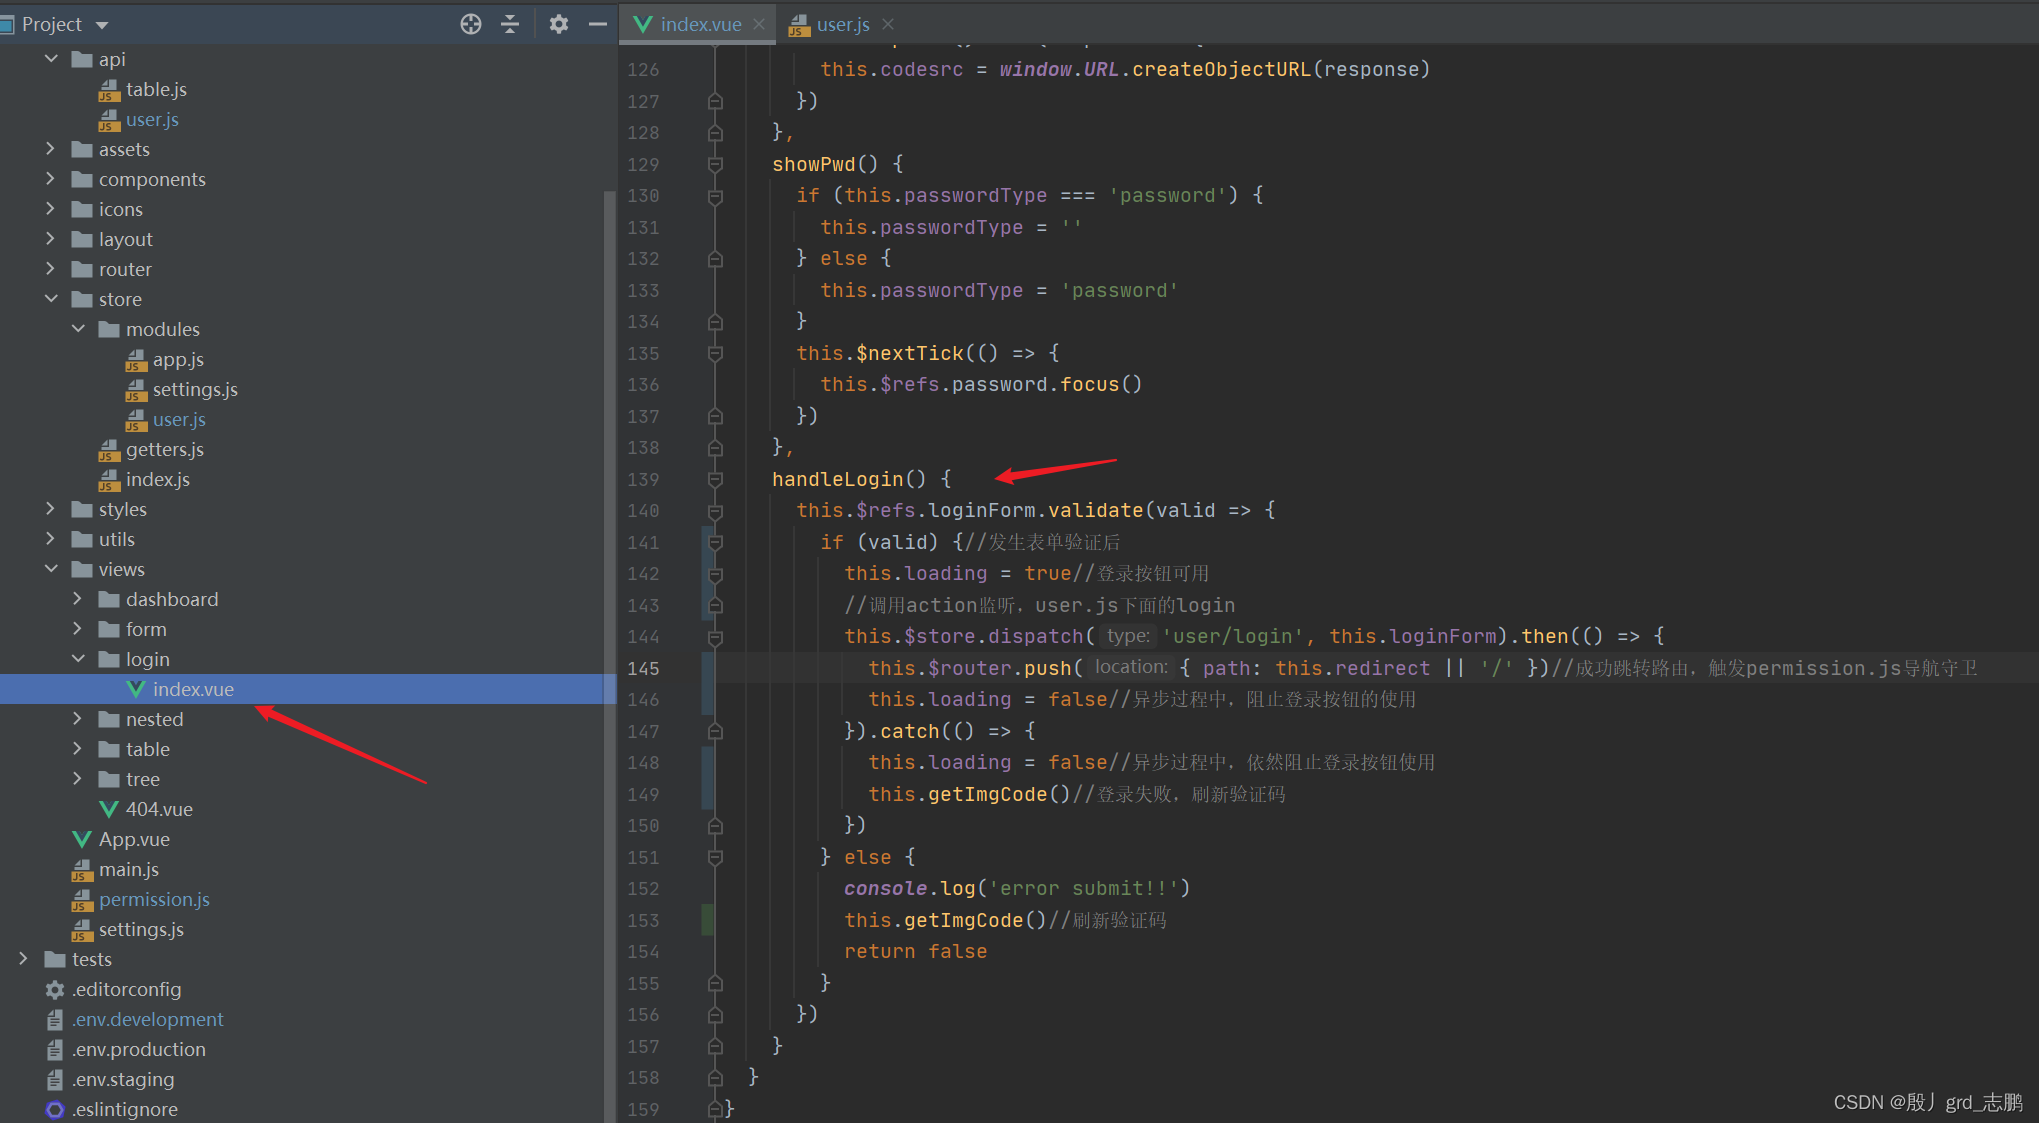Expand the tests folder

tap(24, 959)
